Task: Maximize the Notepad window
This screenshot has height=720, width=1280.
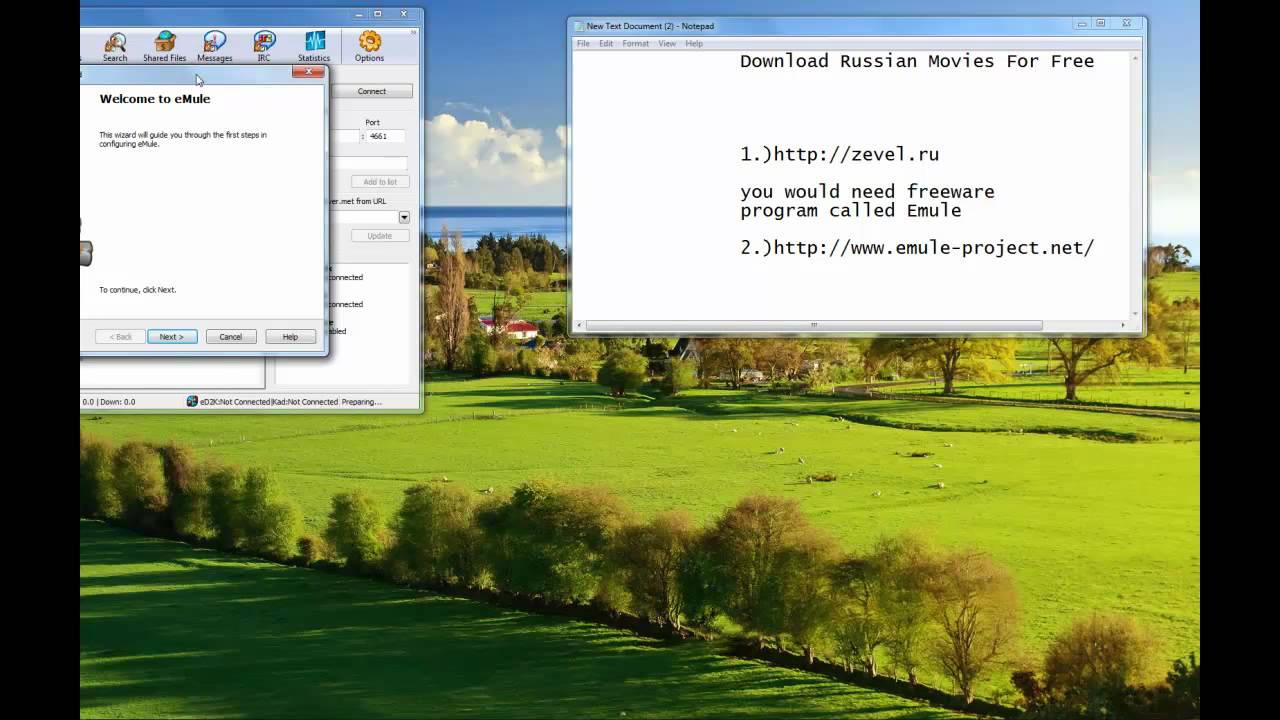Action: click(1101, 23)
